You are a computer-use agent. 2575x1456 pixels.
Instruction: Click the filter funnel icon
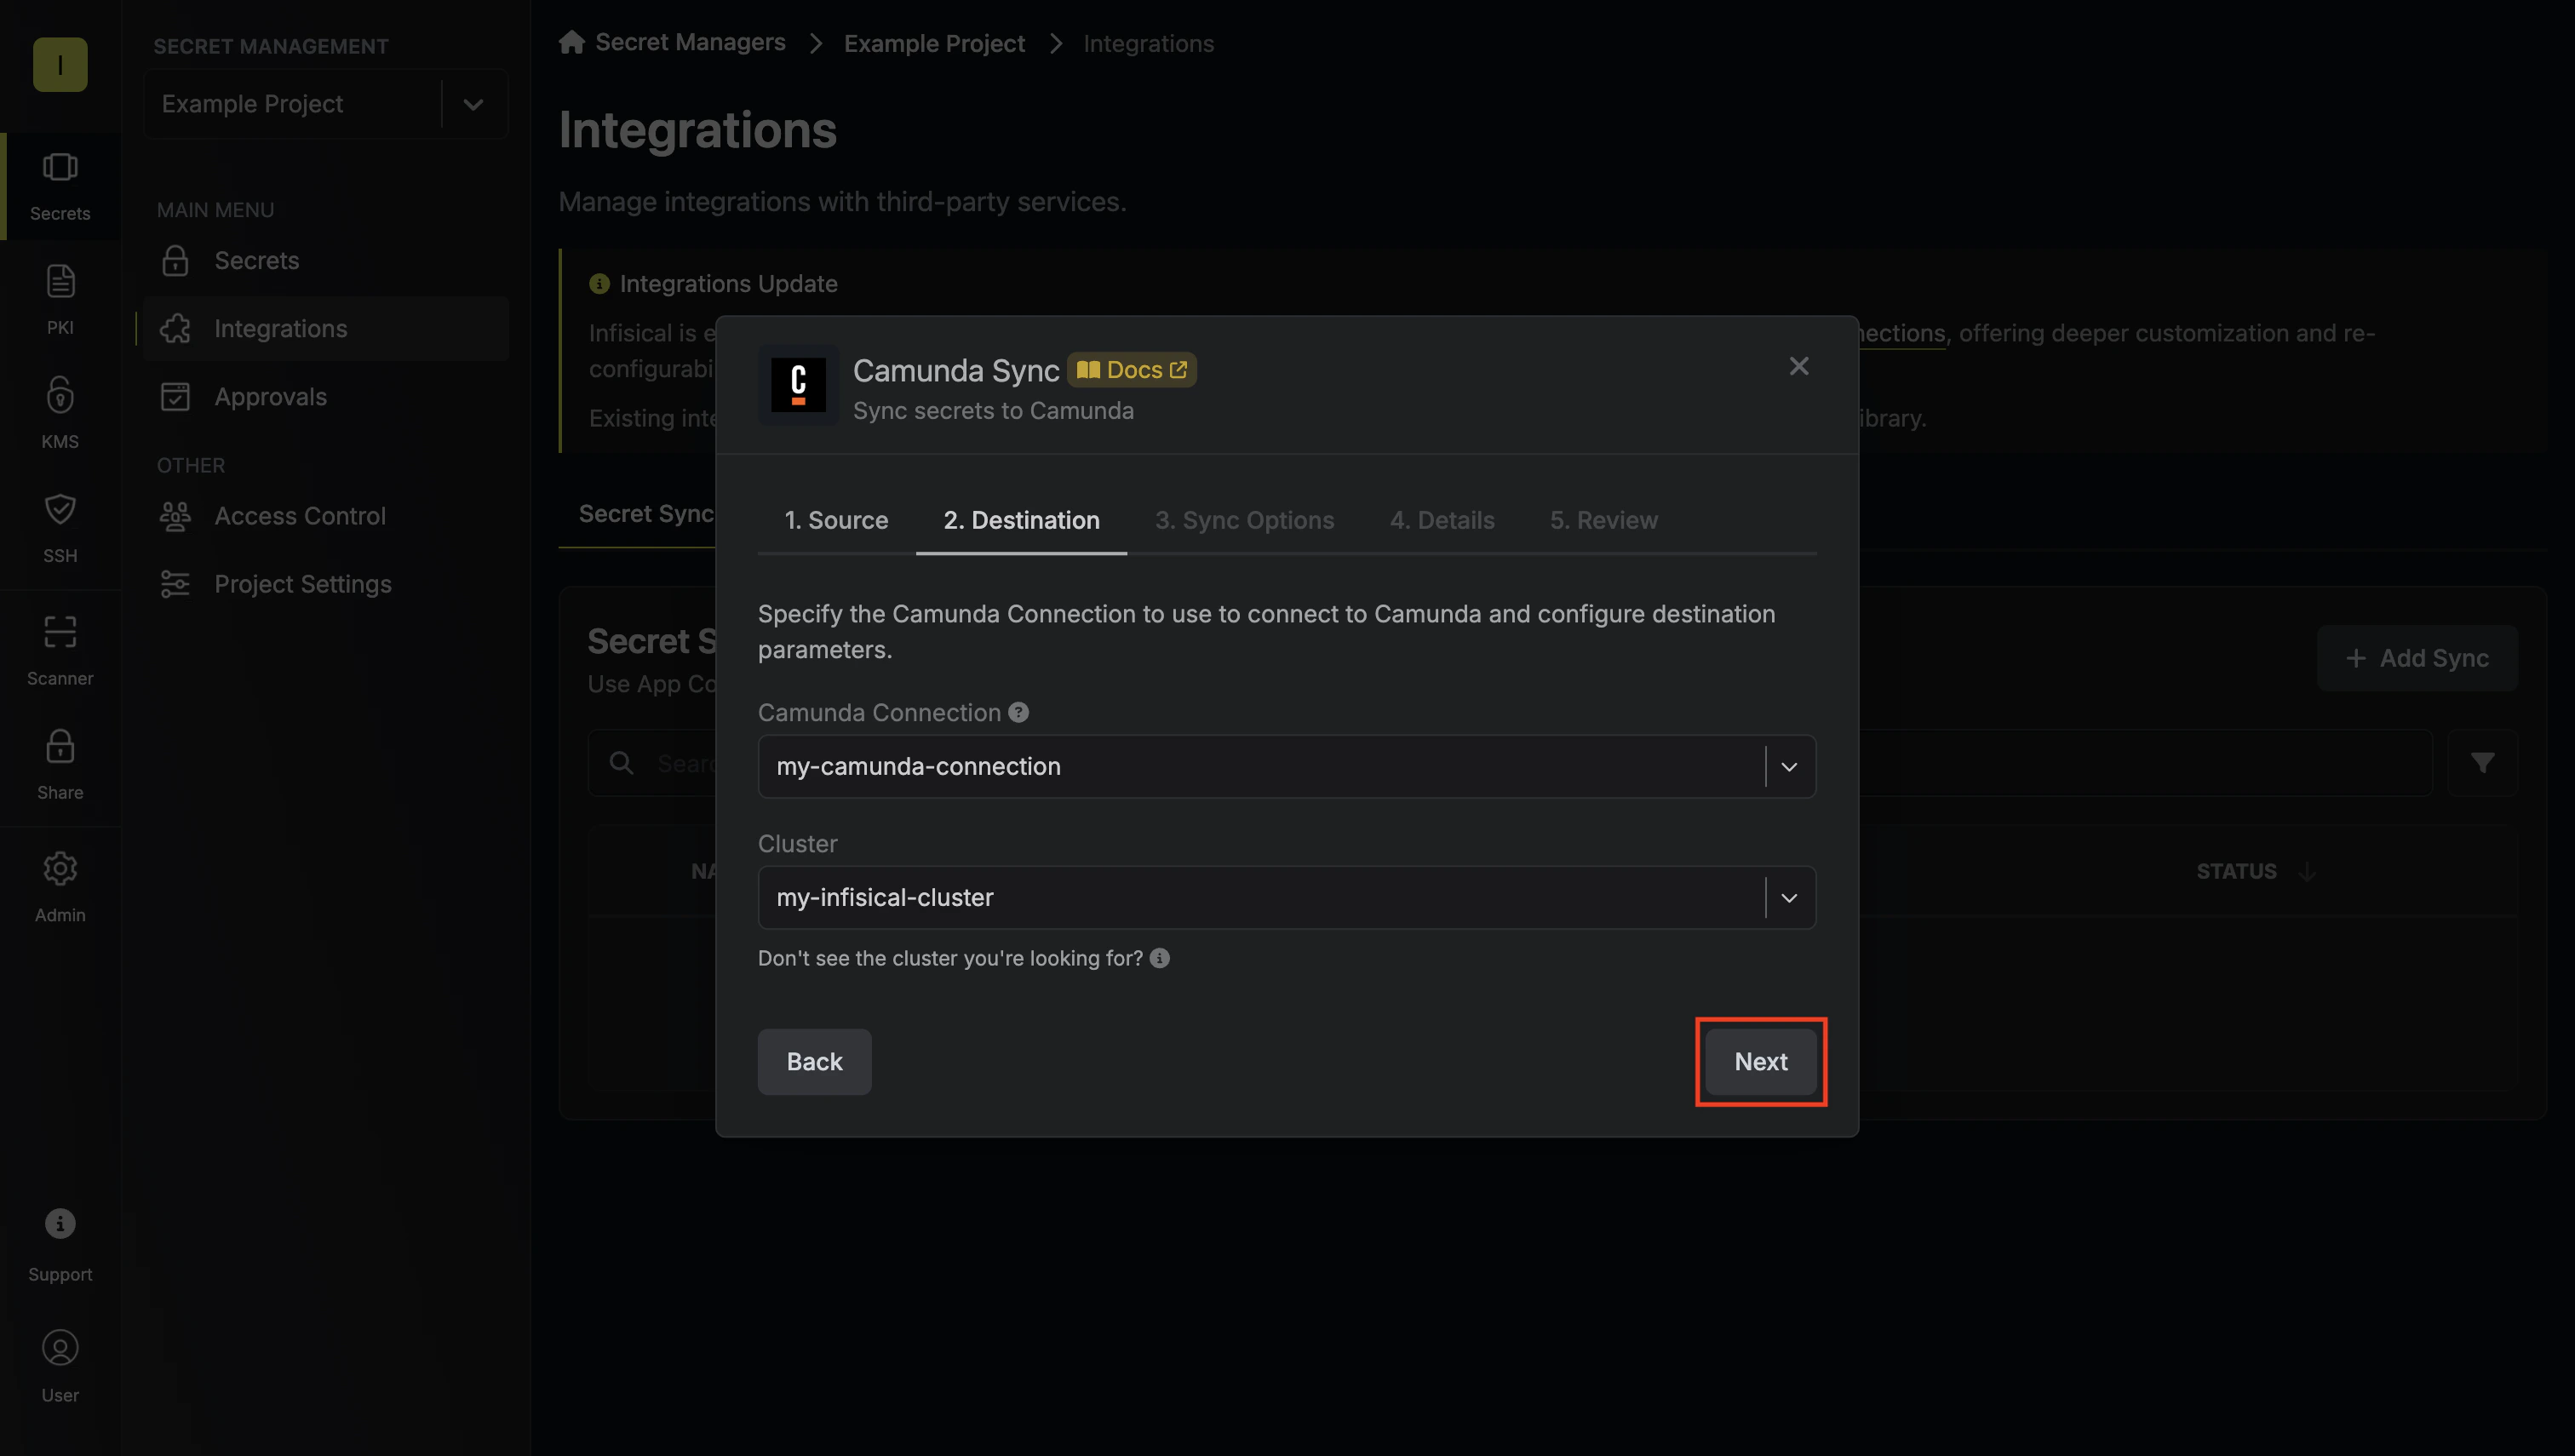[2482, 763]
